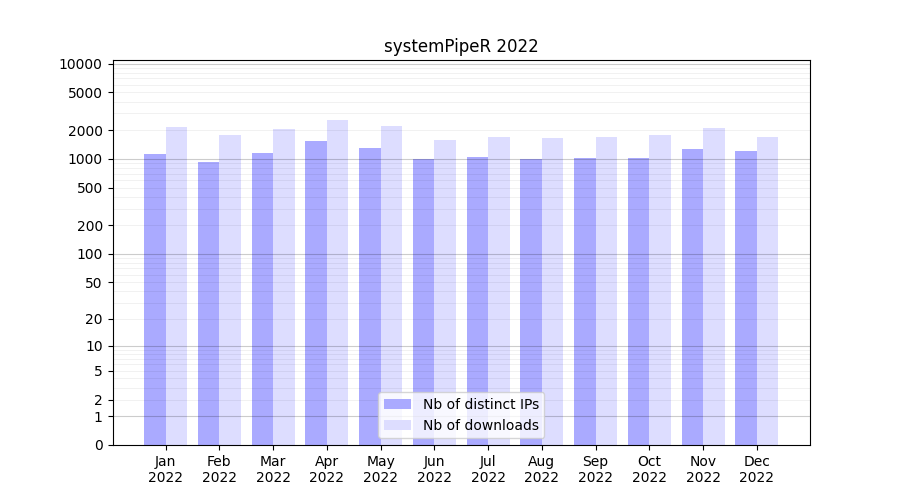Click the July 2022 downloads bar
This screenshot has width=900, height=500.
499,291
